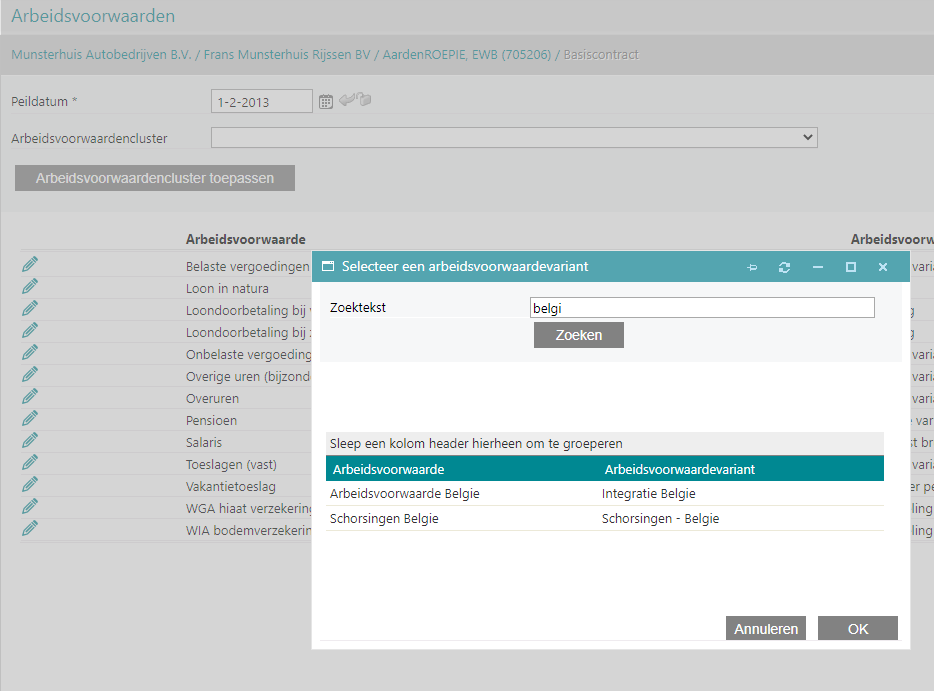Sort by Arbeidsvoorwaardevariant column header

point(680,469)
